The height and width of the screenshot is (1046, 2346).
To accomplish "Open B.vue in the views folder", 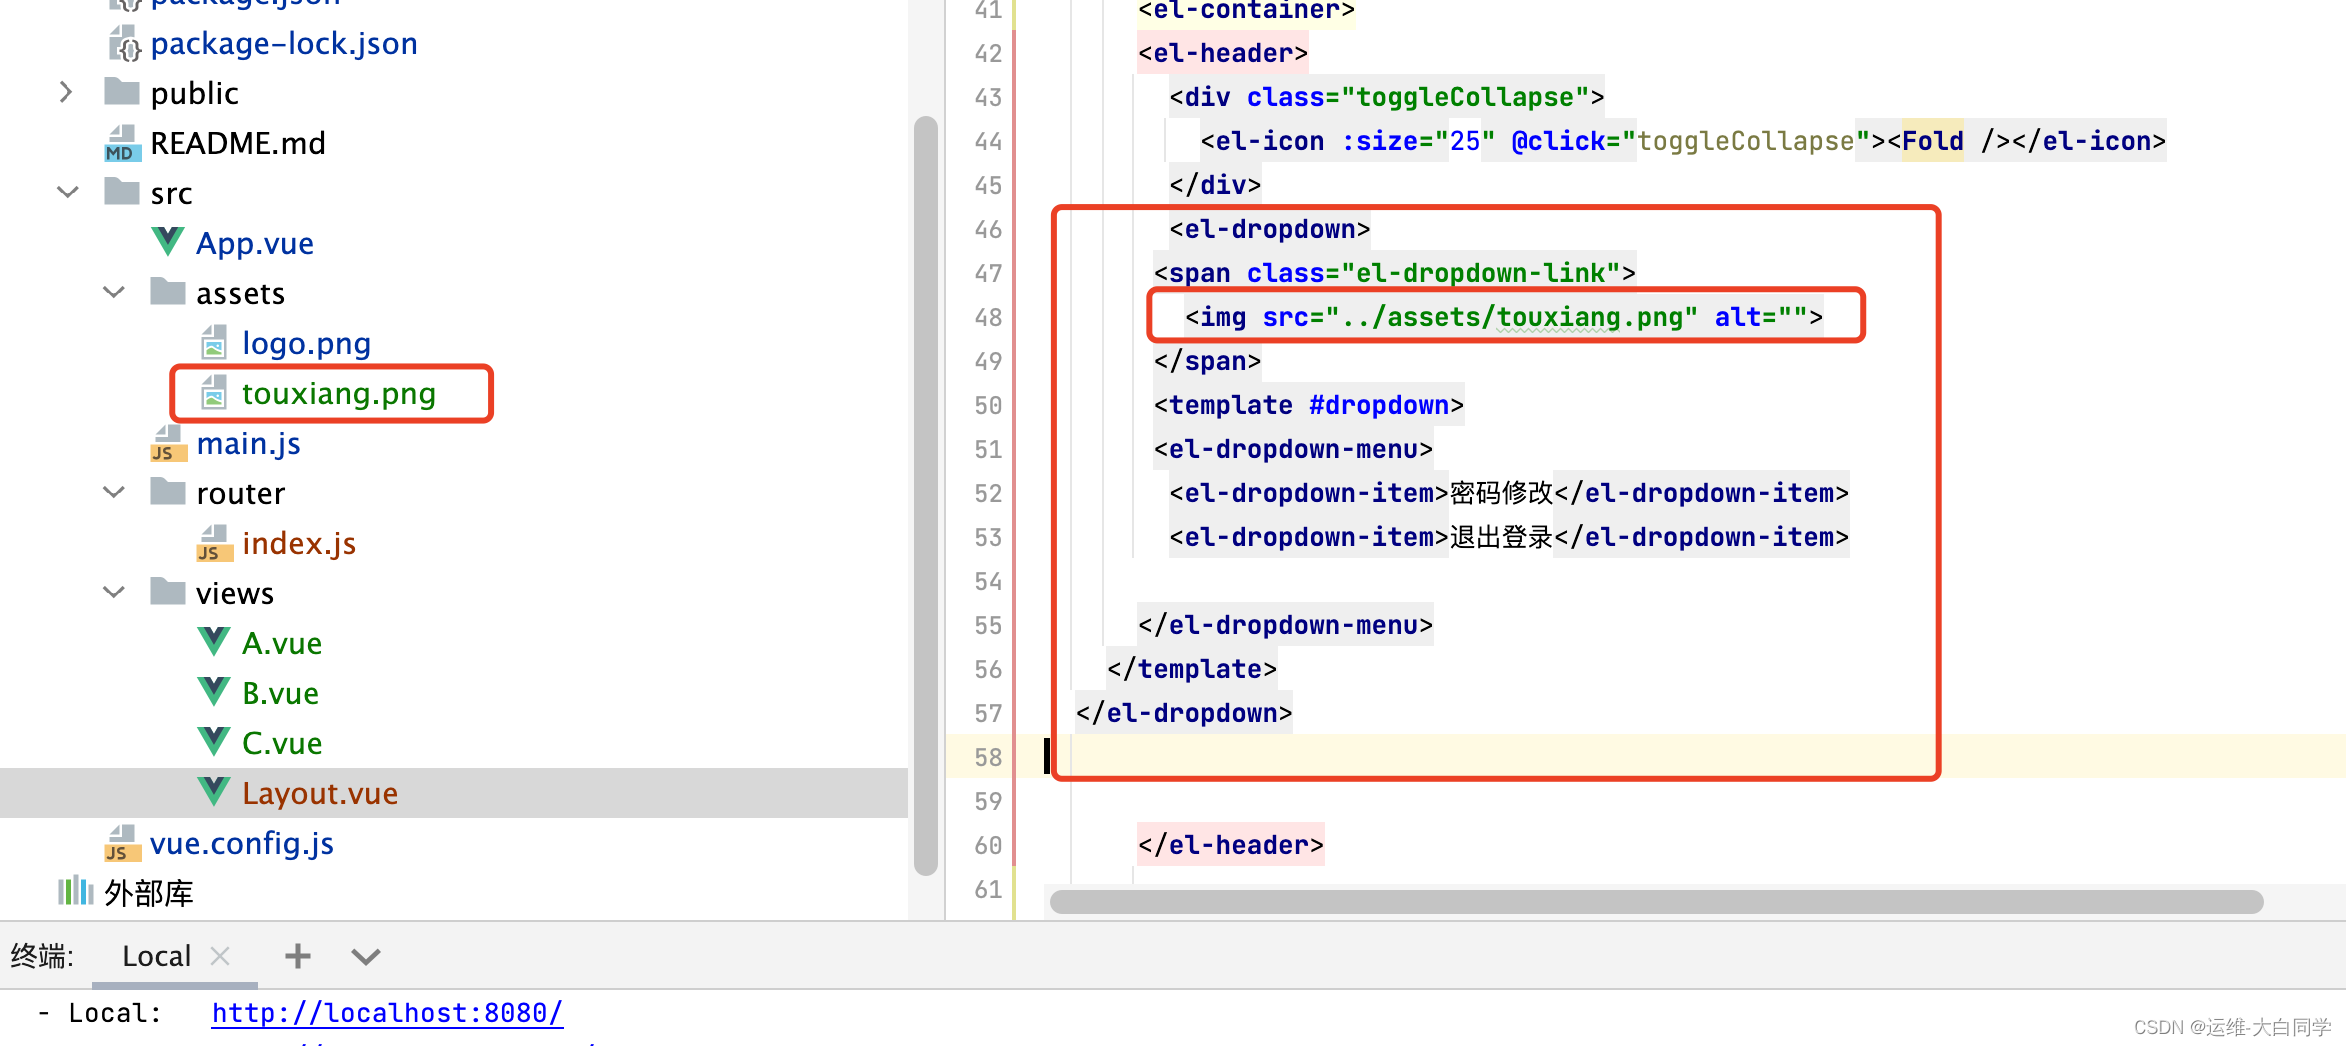I will [x=280, y=693].
